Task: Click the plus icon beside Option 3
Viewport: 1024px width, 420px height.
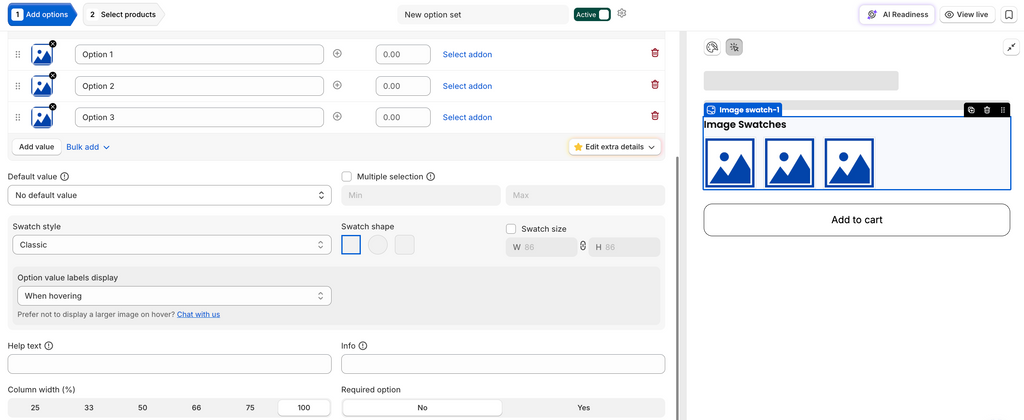Action: pos(338,116)
